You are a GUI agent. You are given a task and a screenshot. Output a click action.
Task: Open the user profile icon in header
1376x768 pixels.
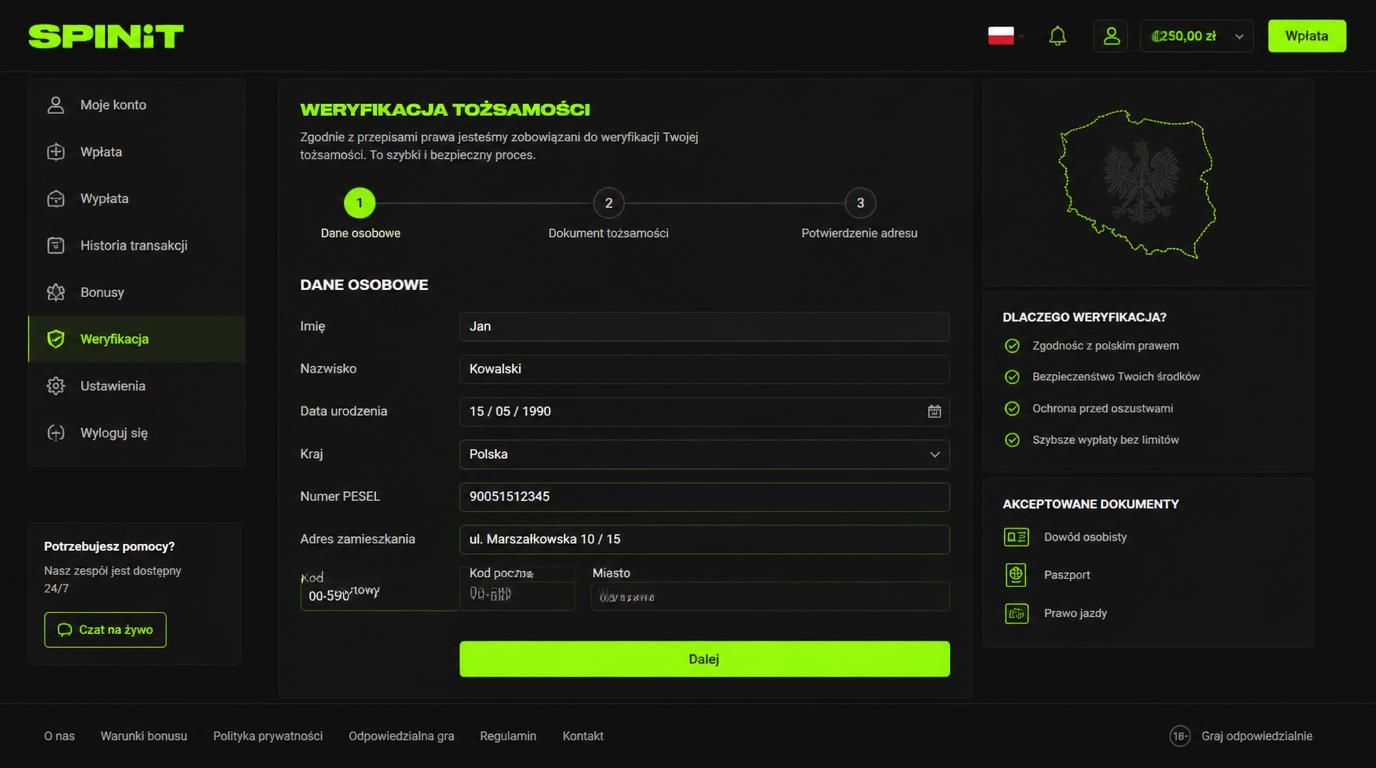coord(1111,36)
